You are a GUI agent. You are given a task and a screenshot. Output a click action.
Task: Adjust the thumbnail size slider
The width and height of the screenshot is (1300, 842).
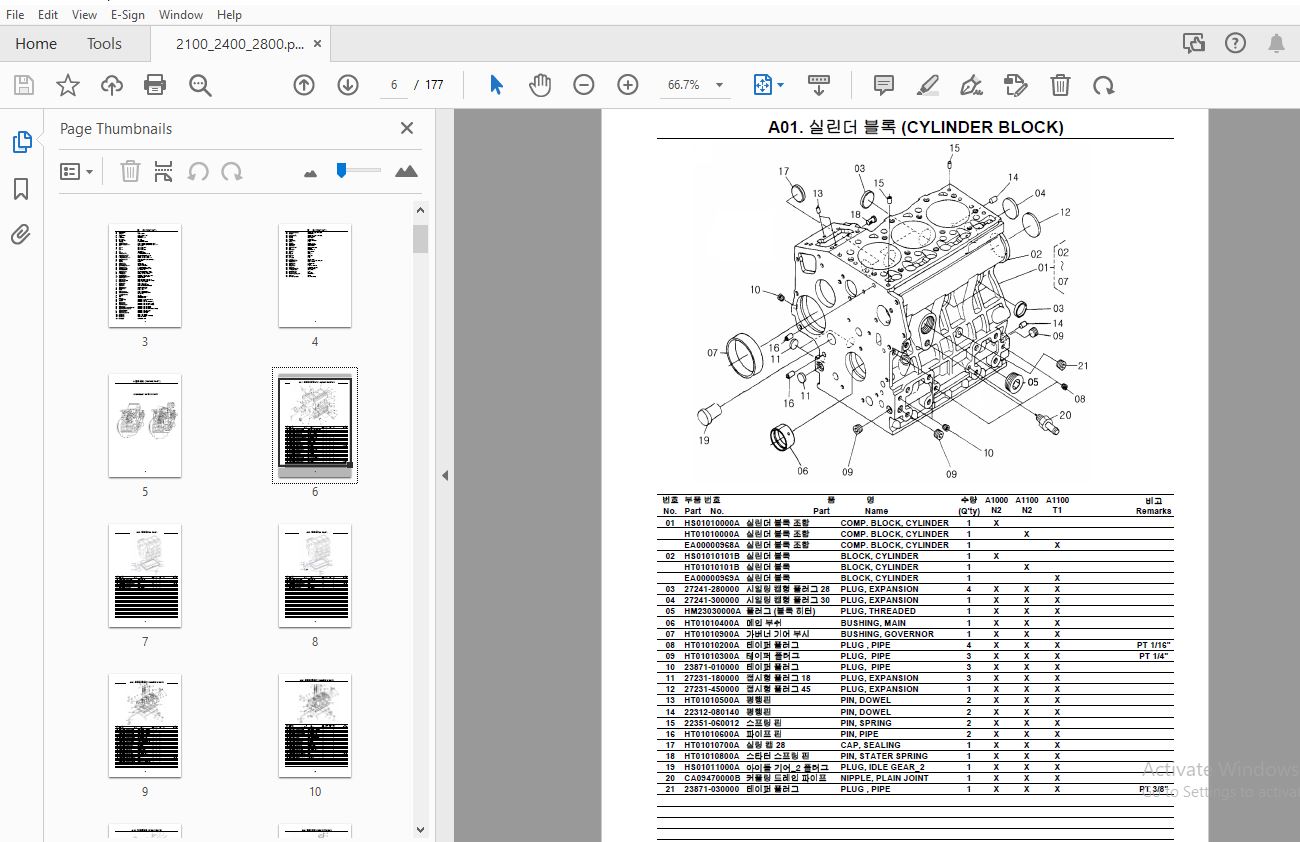click(342, 171)
